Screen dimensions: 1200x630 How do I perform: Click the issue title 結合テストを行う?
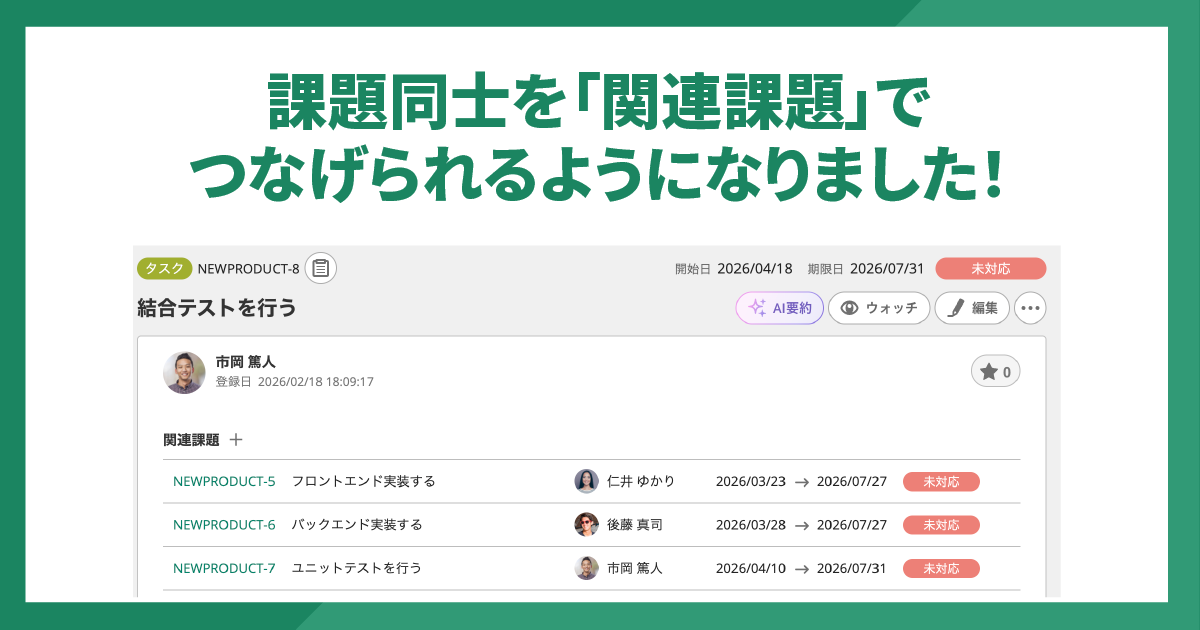(x=217, y=308)
